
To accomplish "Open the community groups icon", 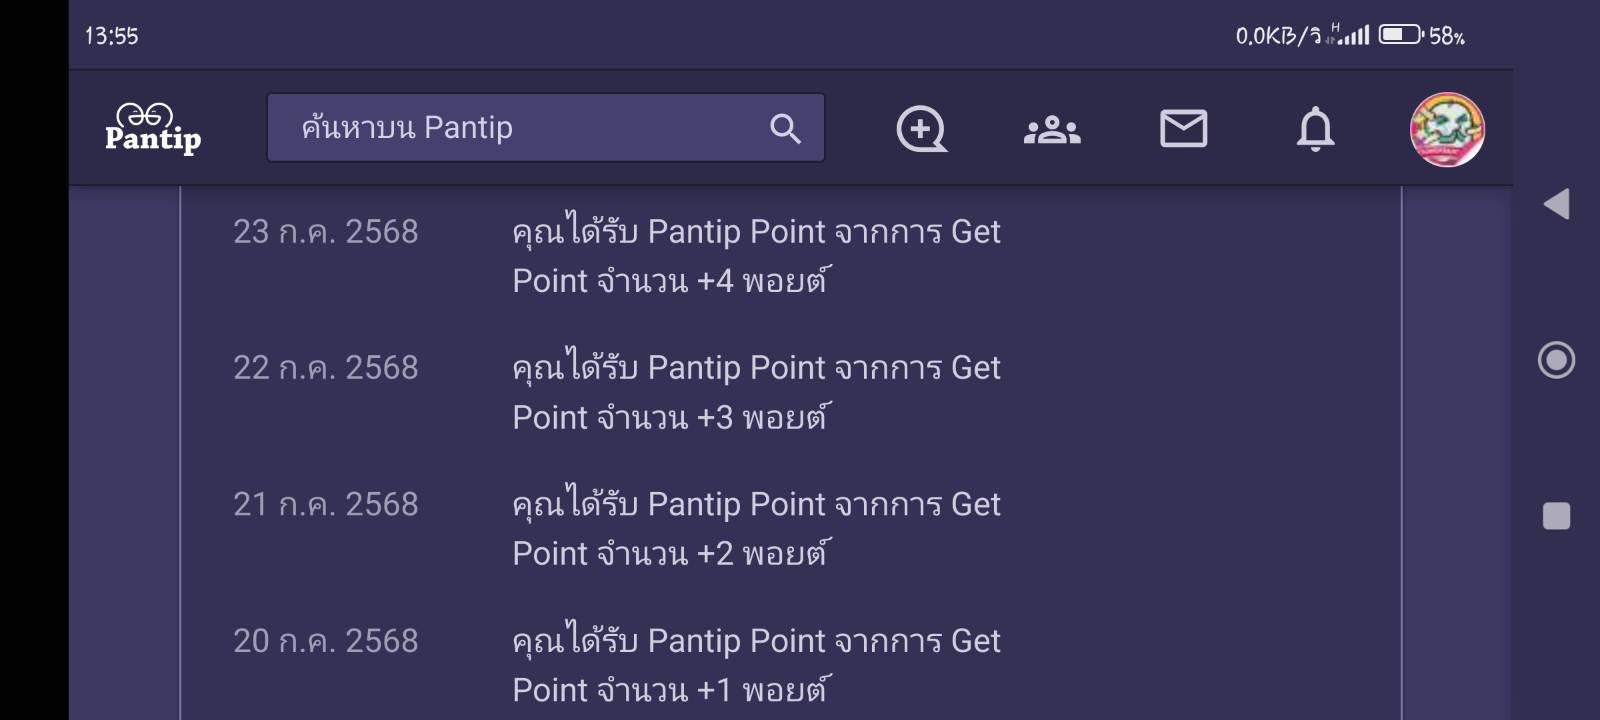I will point(1052,129).
